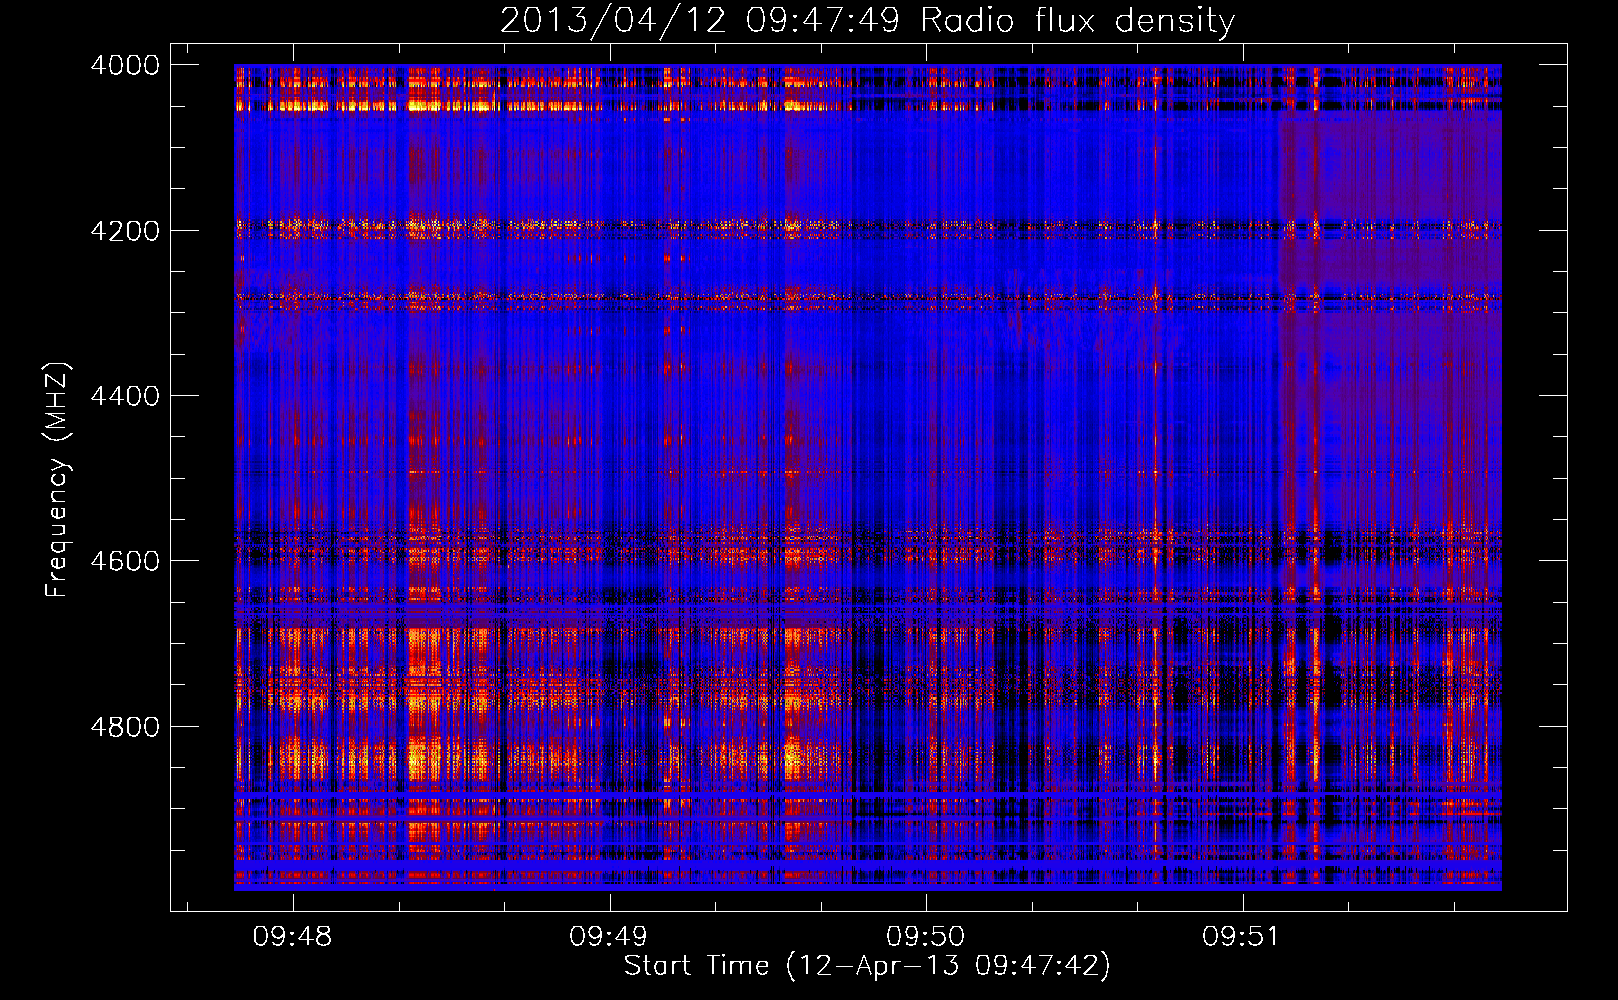Viewport: 1618px width, 1000px height.
Task: Select the 4400 frequency axis label
Action: pyautogui.click(x=125, y=396)
